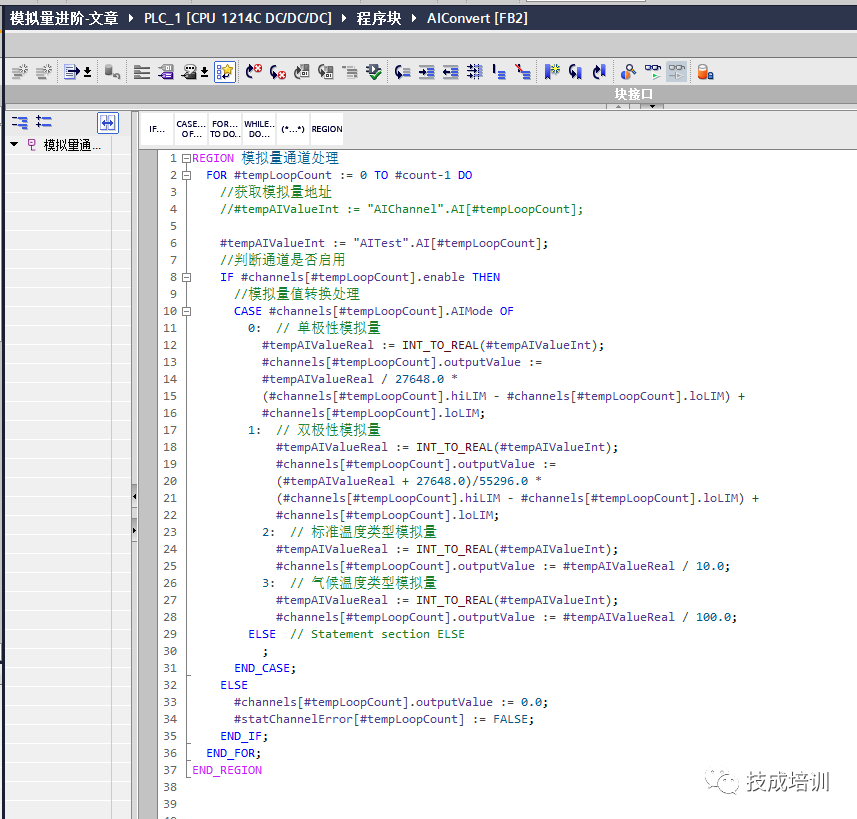Insert REGION snippet button
This screenshot has height=819, width=857.
pos(327,129)
